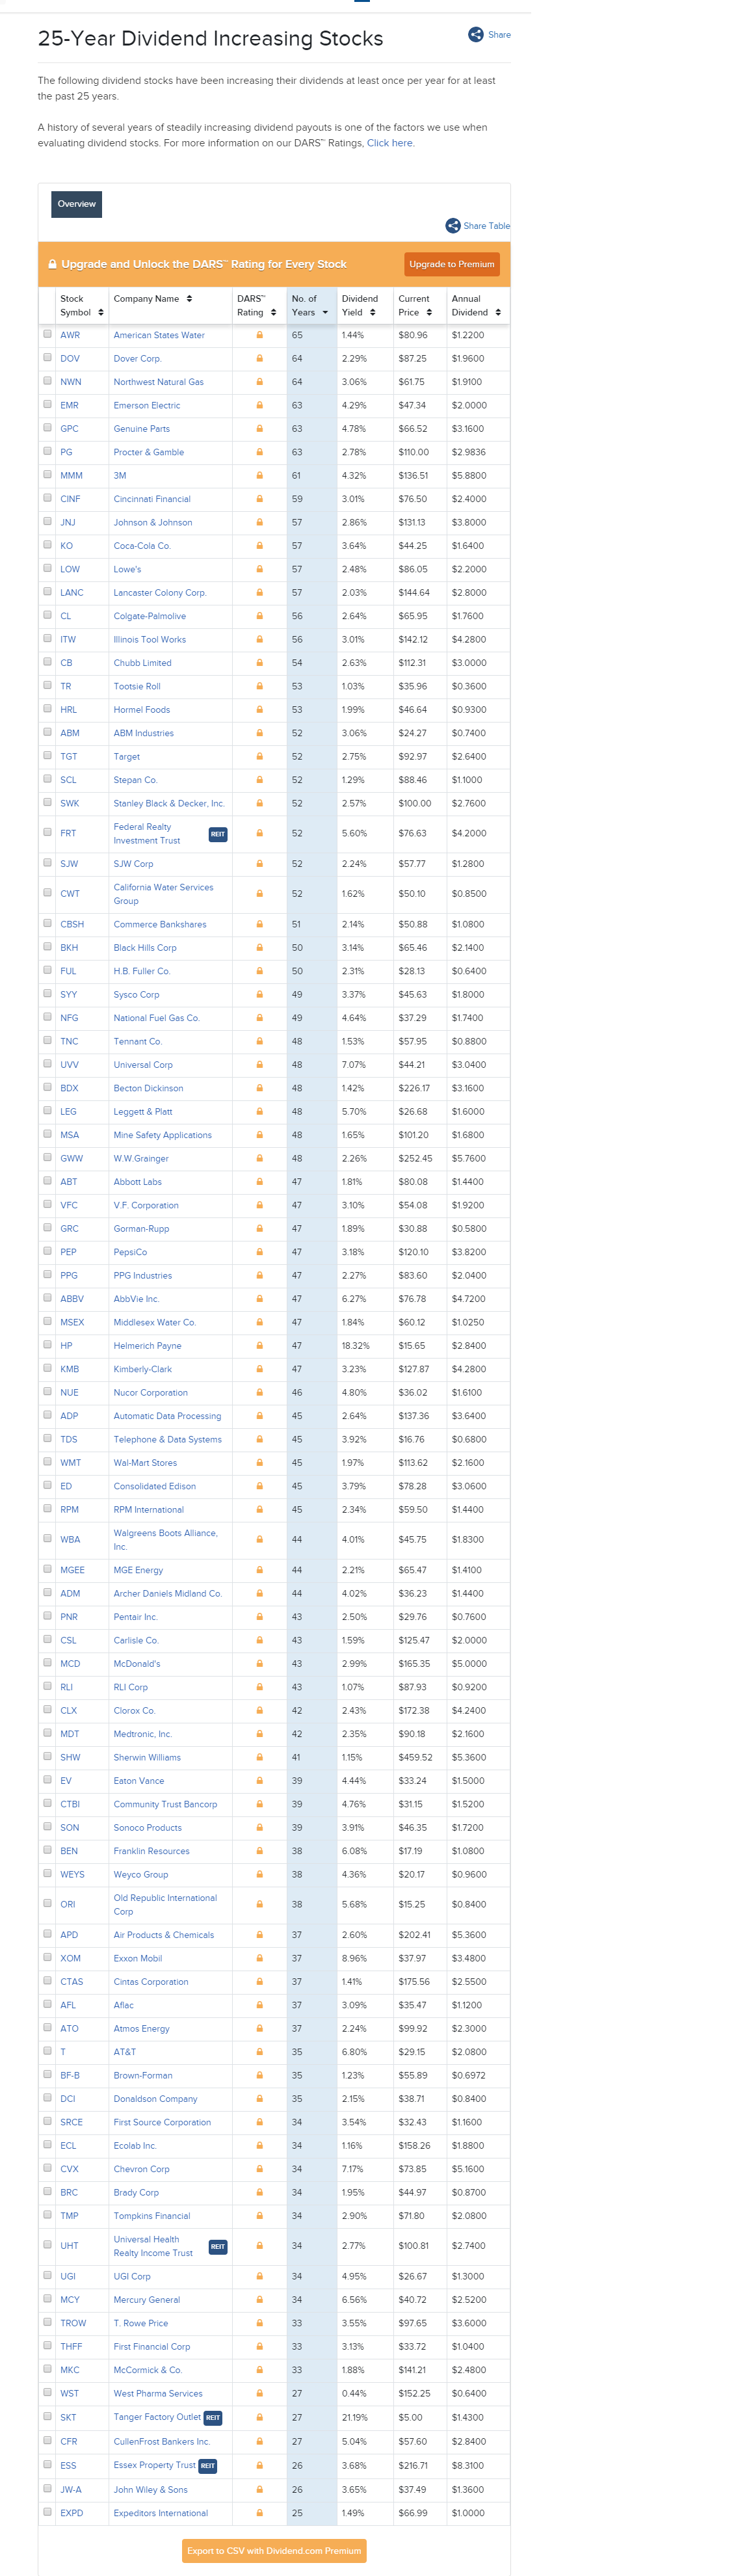Click the $459.52 current price value
This screenshot has height=2576, width=749.
tap(415, 1757)
